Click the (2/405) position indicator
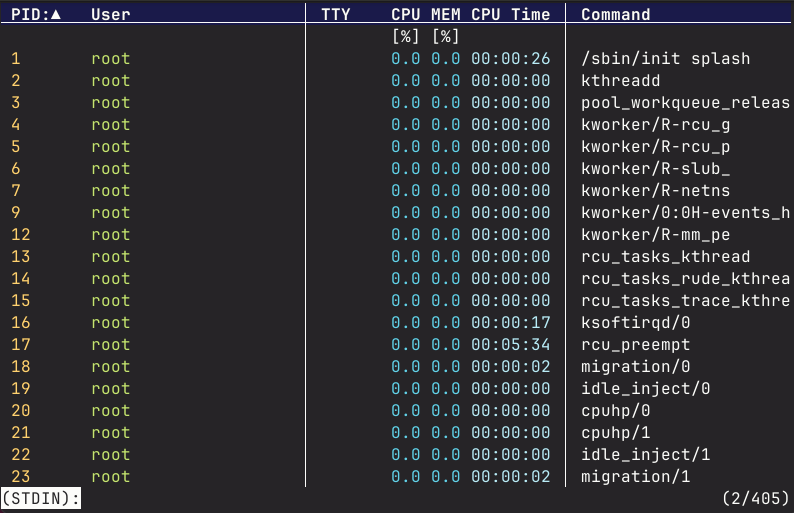This screenshot has width=794, height=513. (755, 497)
